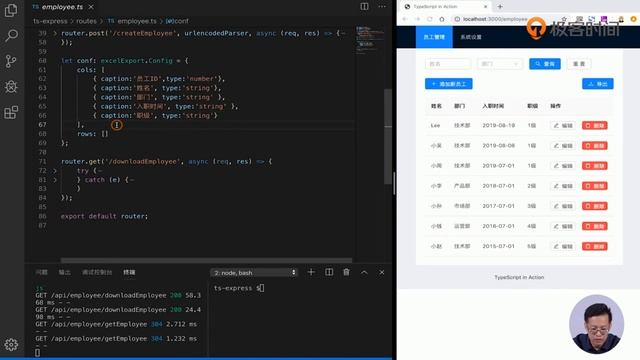This screenshot has width=640, height=360.
Task: Open the Debug view in activity bar
Action: [11, 87]
